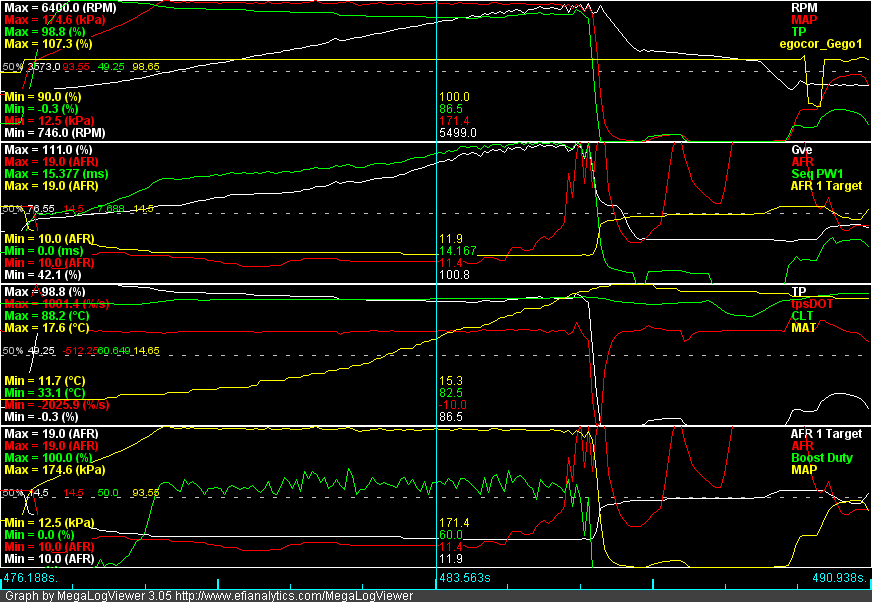Select the green CLT legend label
This screenshot has width=872, height=602.
click(x=802, y=315)
